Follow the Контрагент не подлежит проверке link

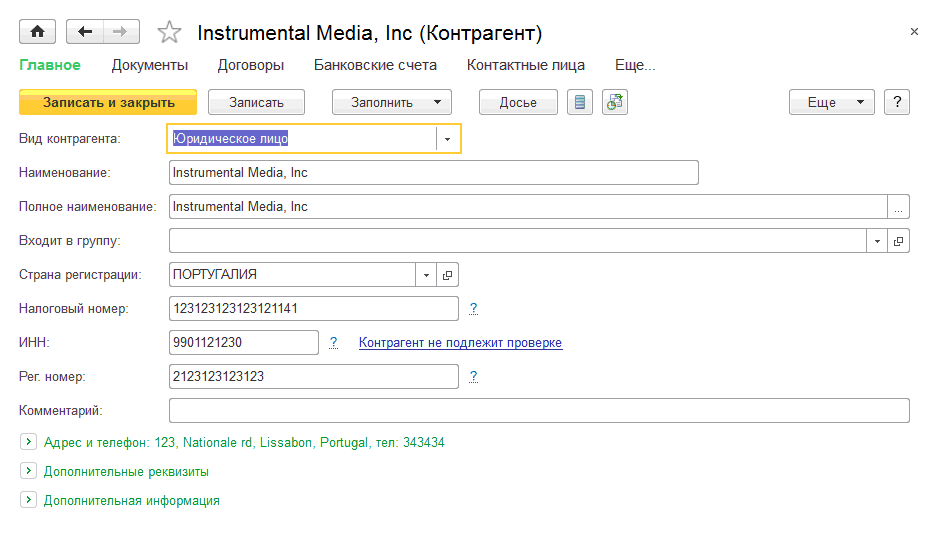click(x=460, y=343)
